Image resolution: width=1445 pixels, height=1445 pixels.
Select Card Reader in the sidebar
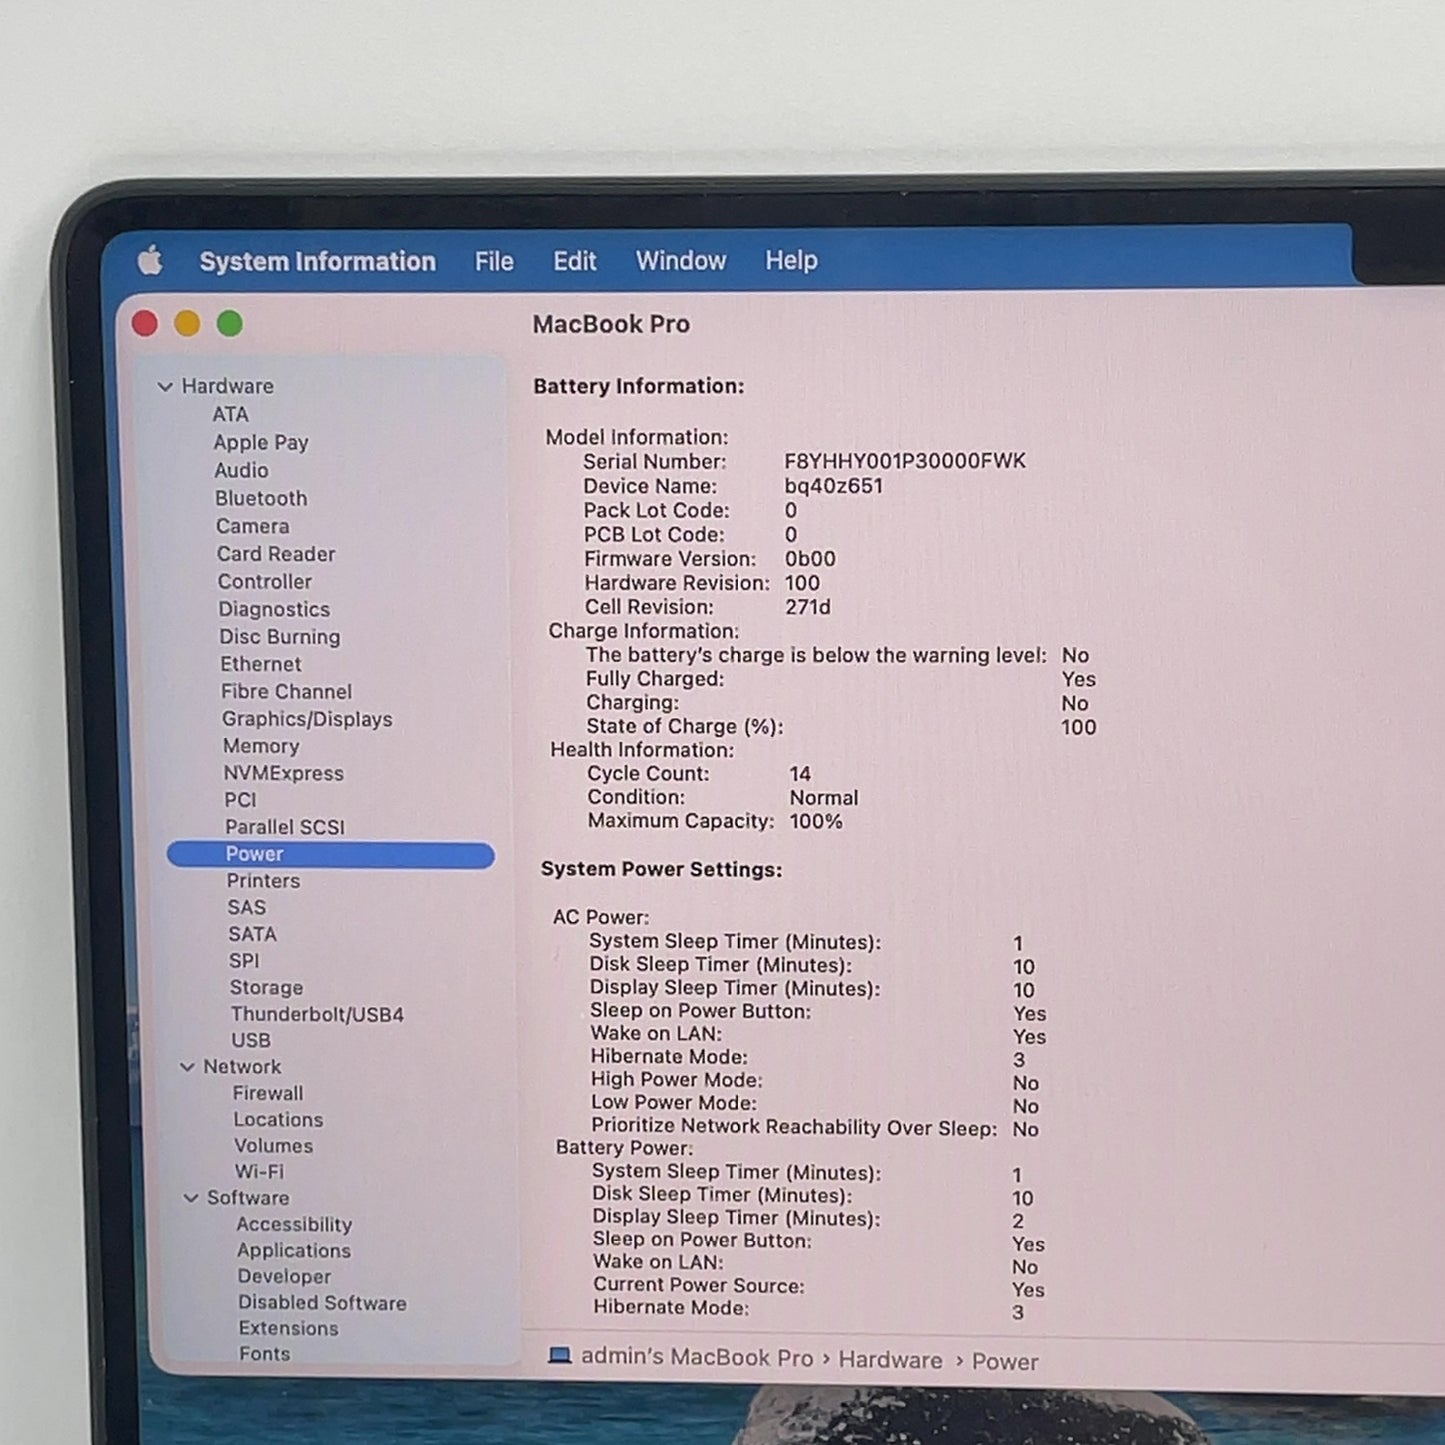[276, 554]
